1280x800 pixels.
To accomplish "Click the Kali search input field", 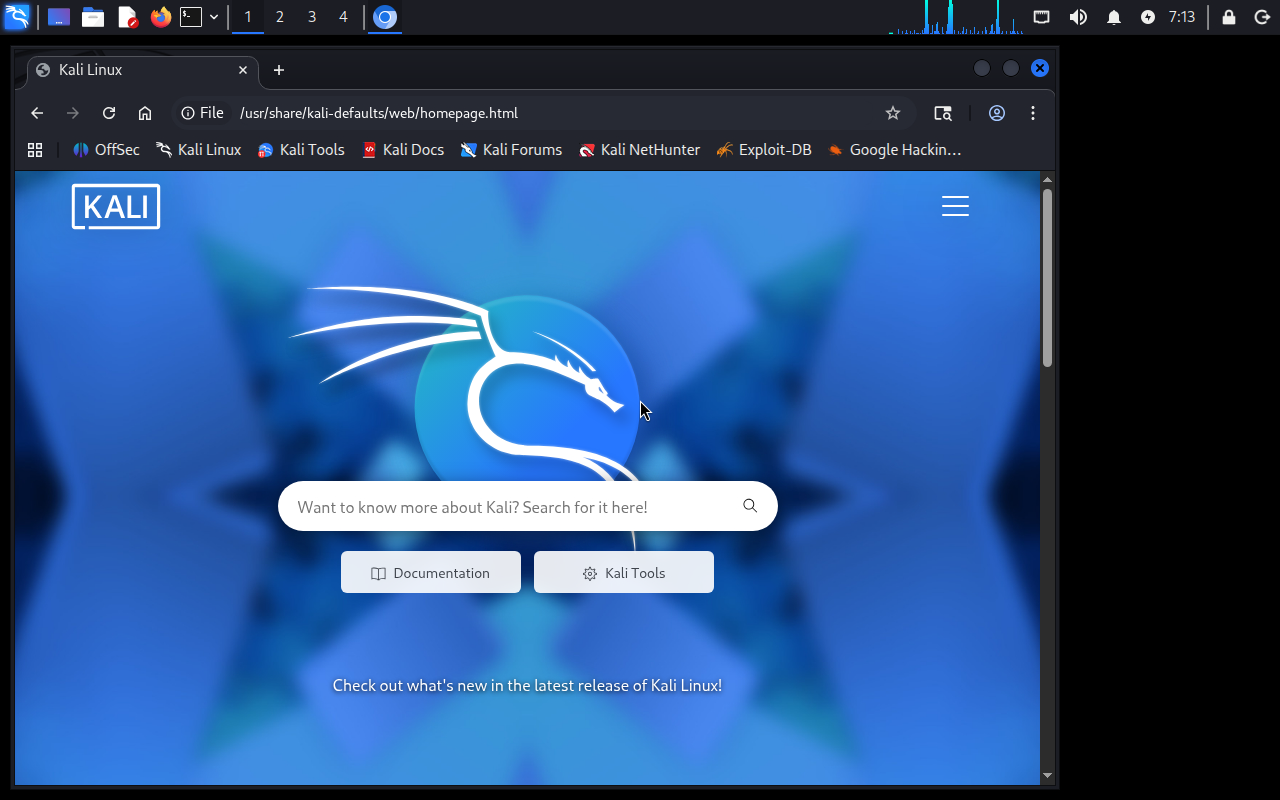I will (x=510, y=507).
